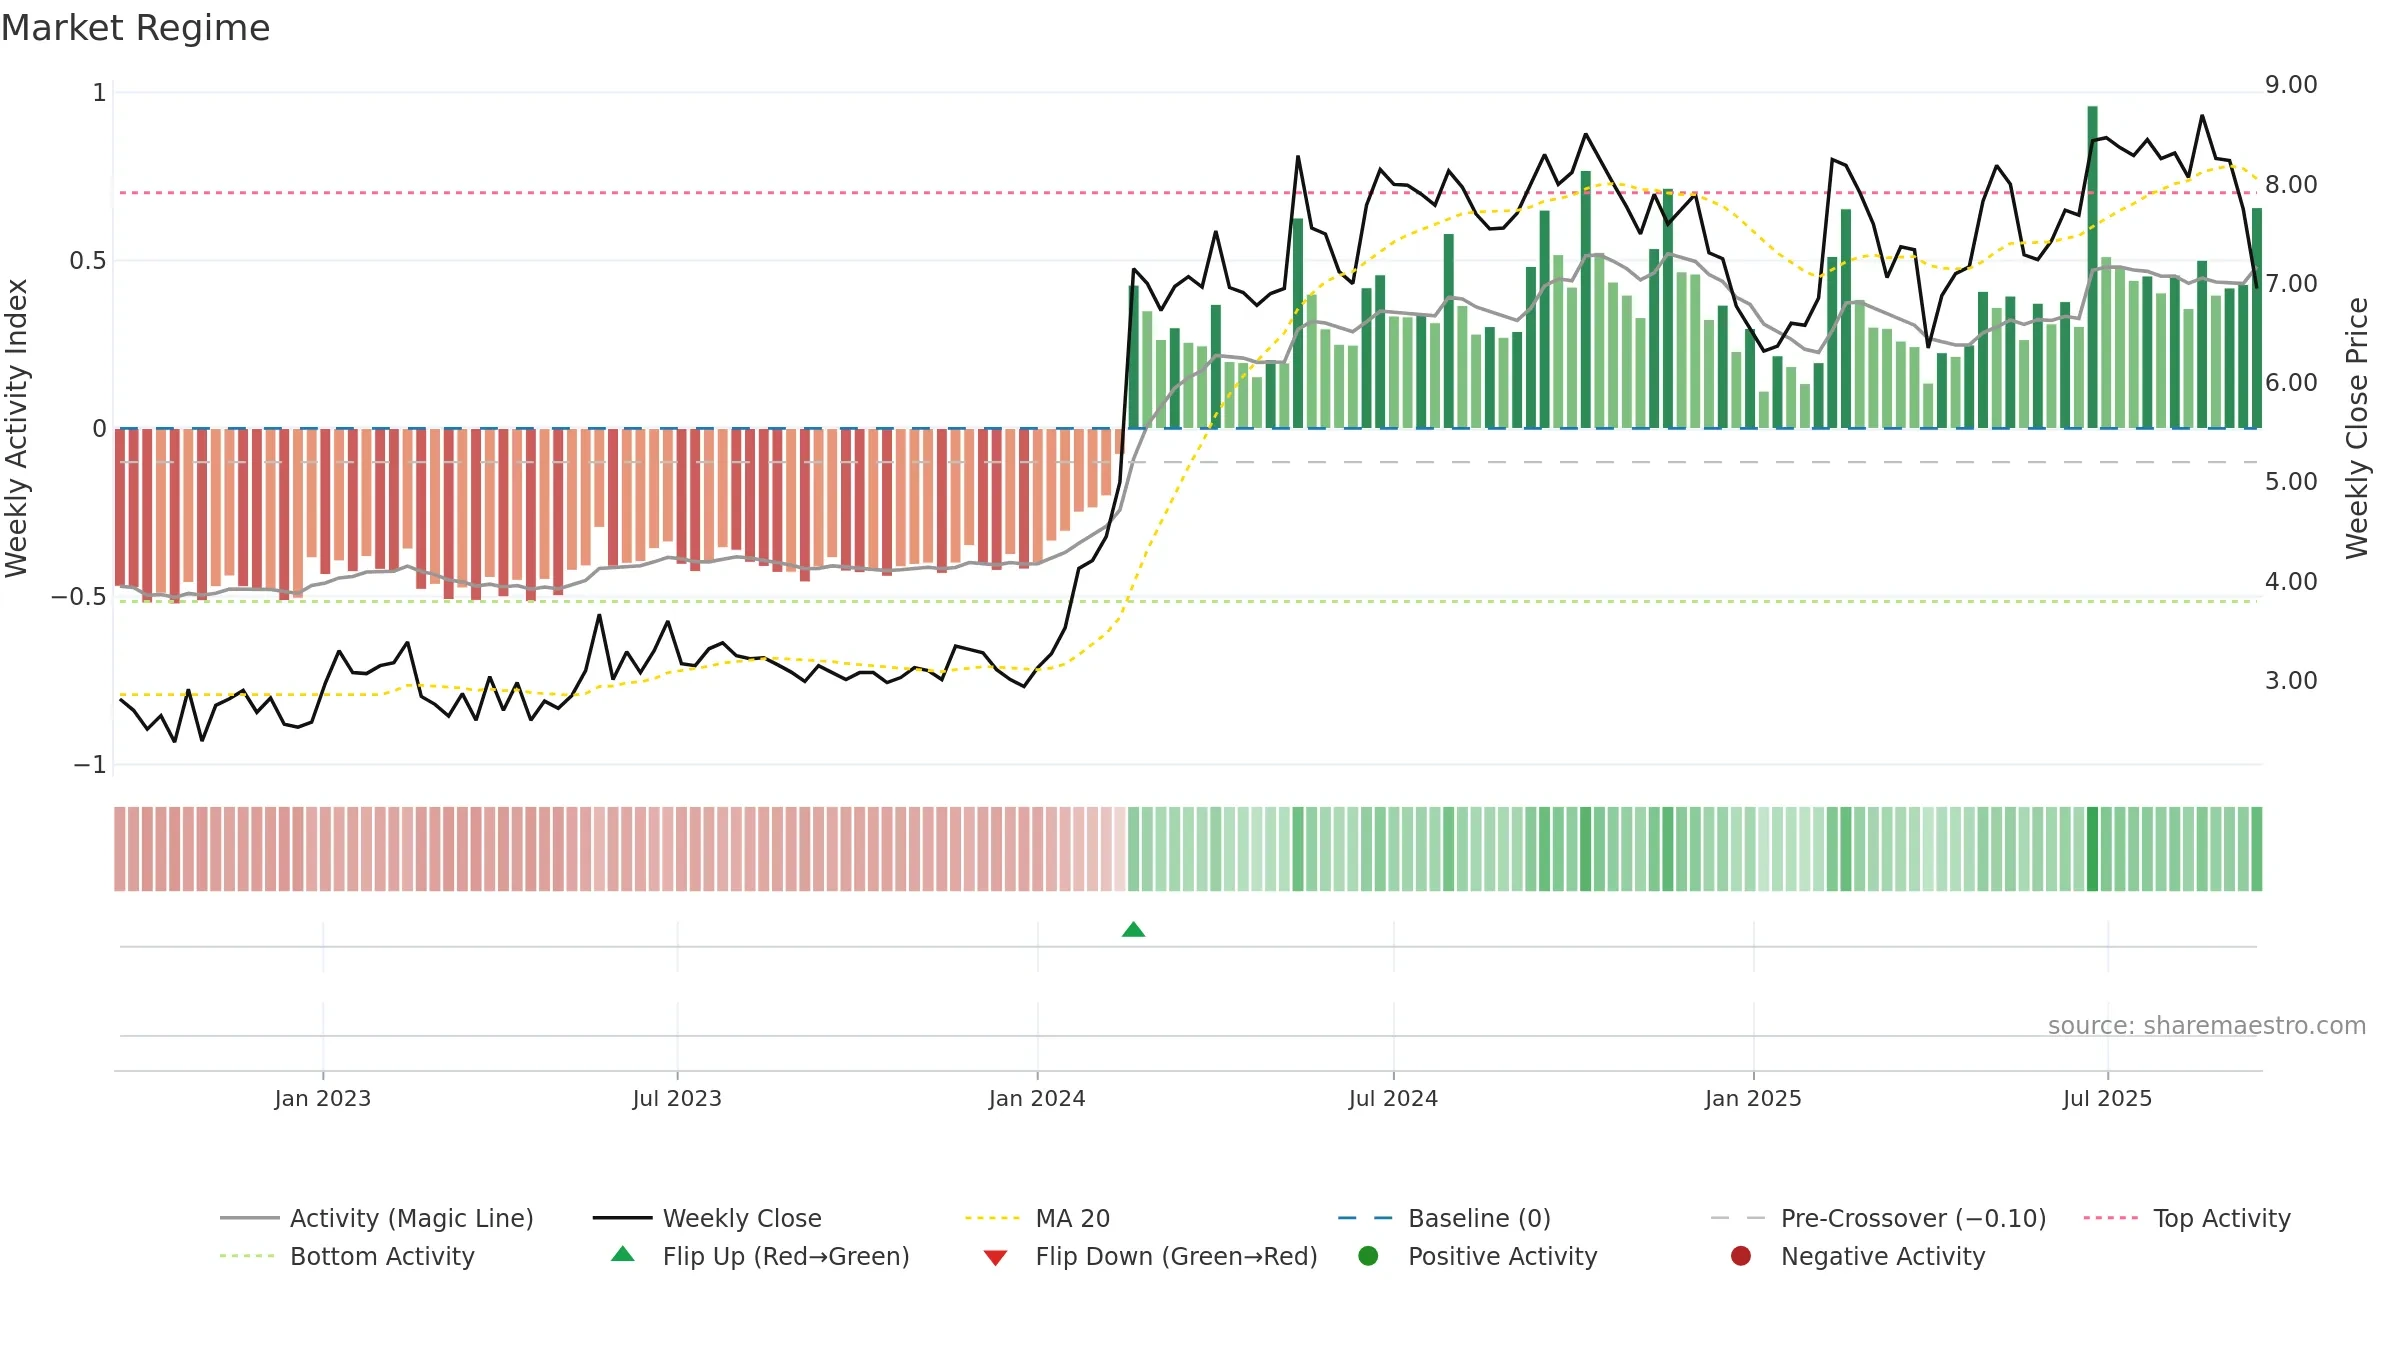Click the red Negative Activity legend circle
Screen dimensions: 2400x1350
click(x=1741, y=1255)
